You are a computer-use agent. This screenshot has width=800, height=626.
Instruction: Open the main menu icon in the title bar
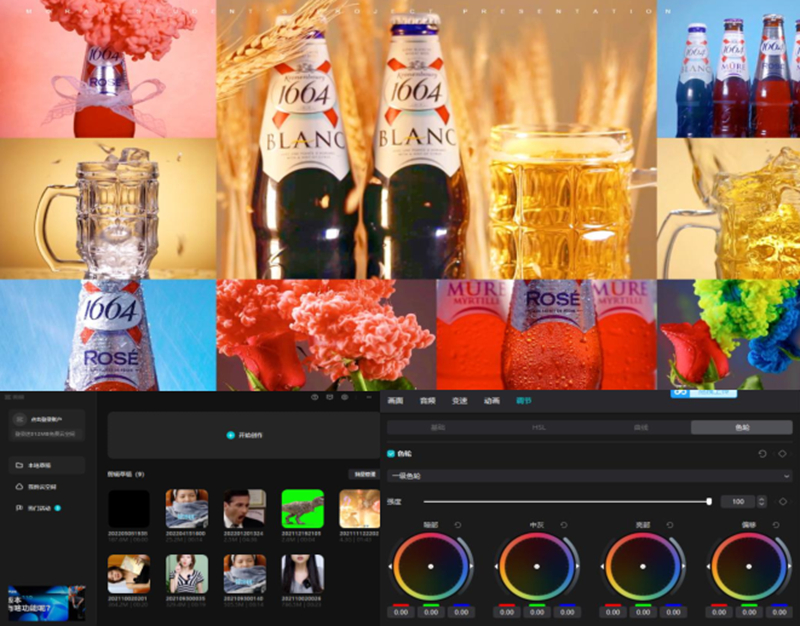pos(8,397)
